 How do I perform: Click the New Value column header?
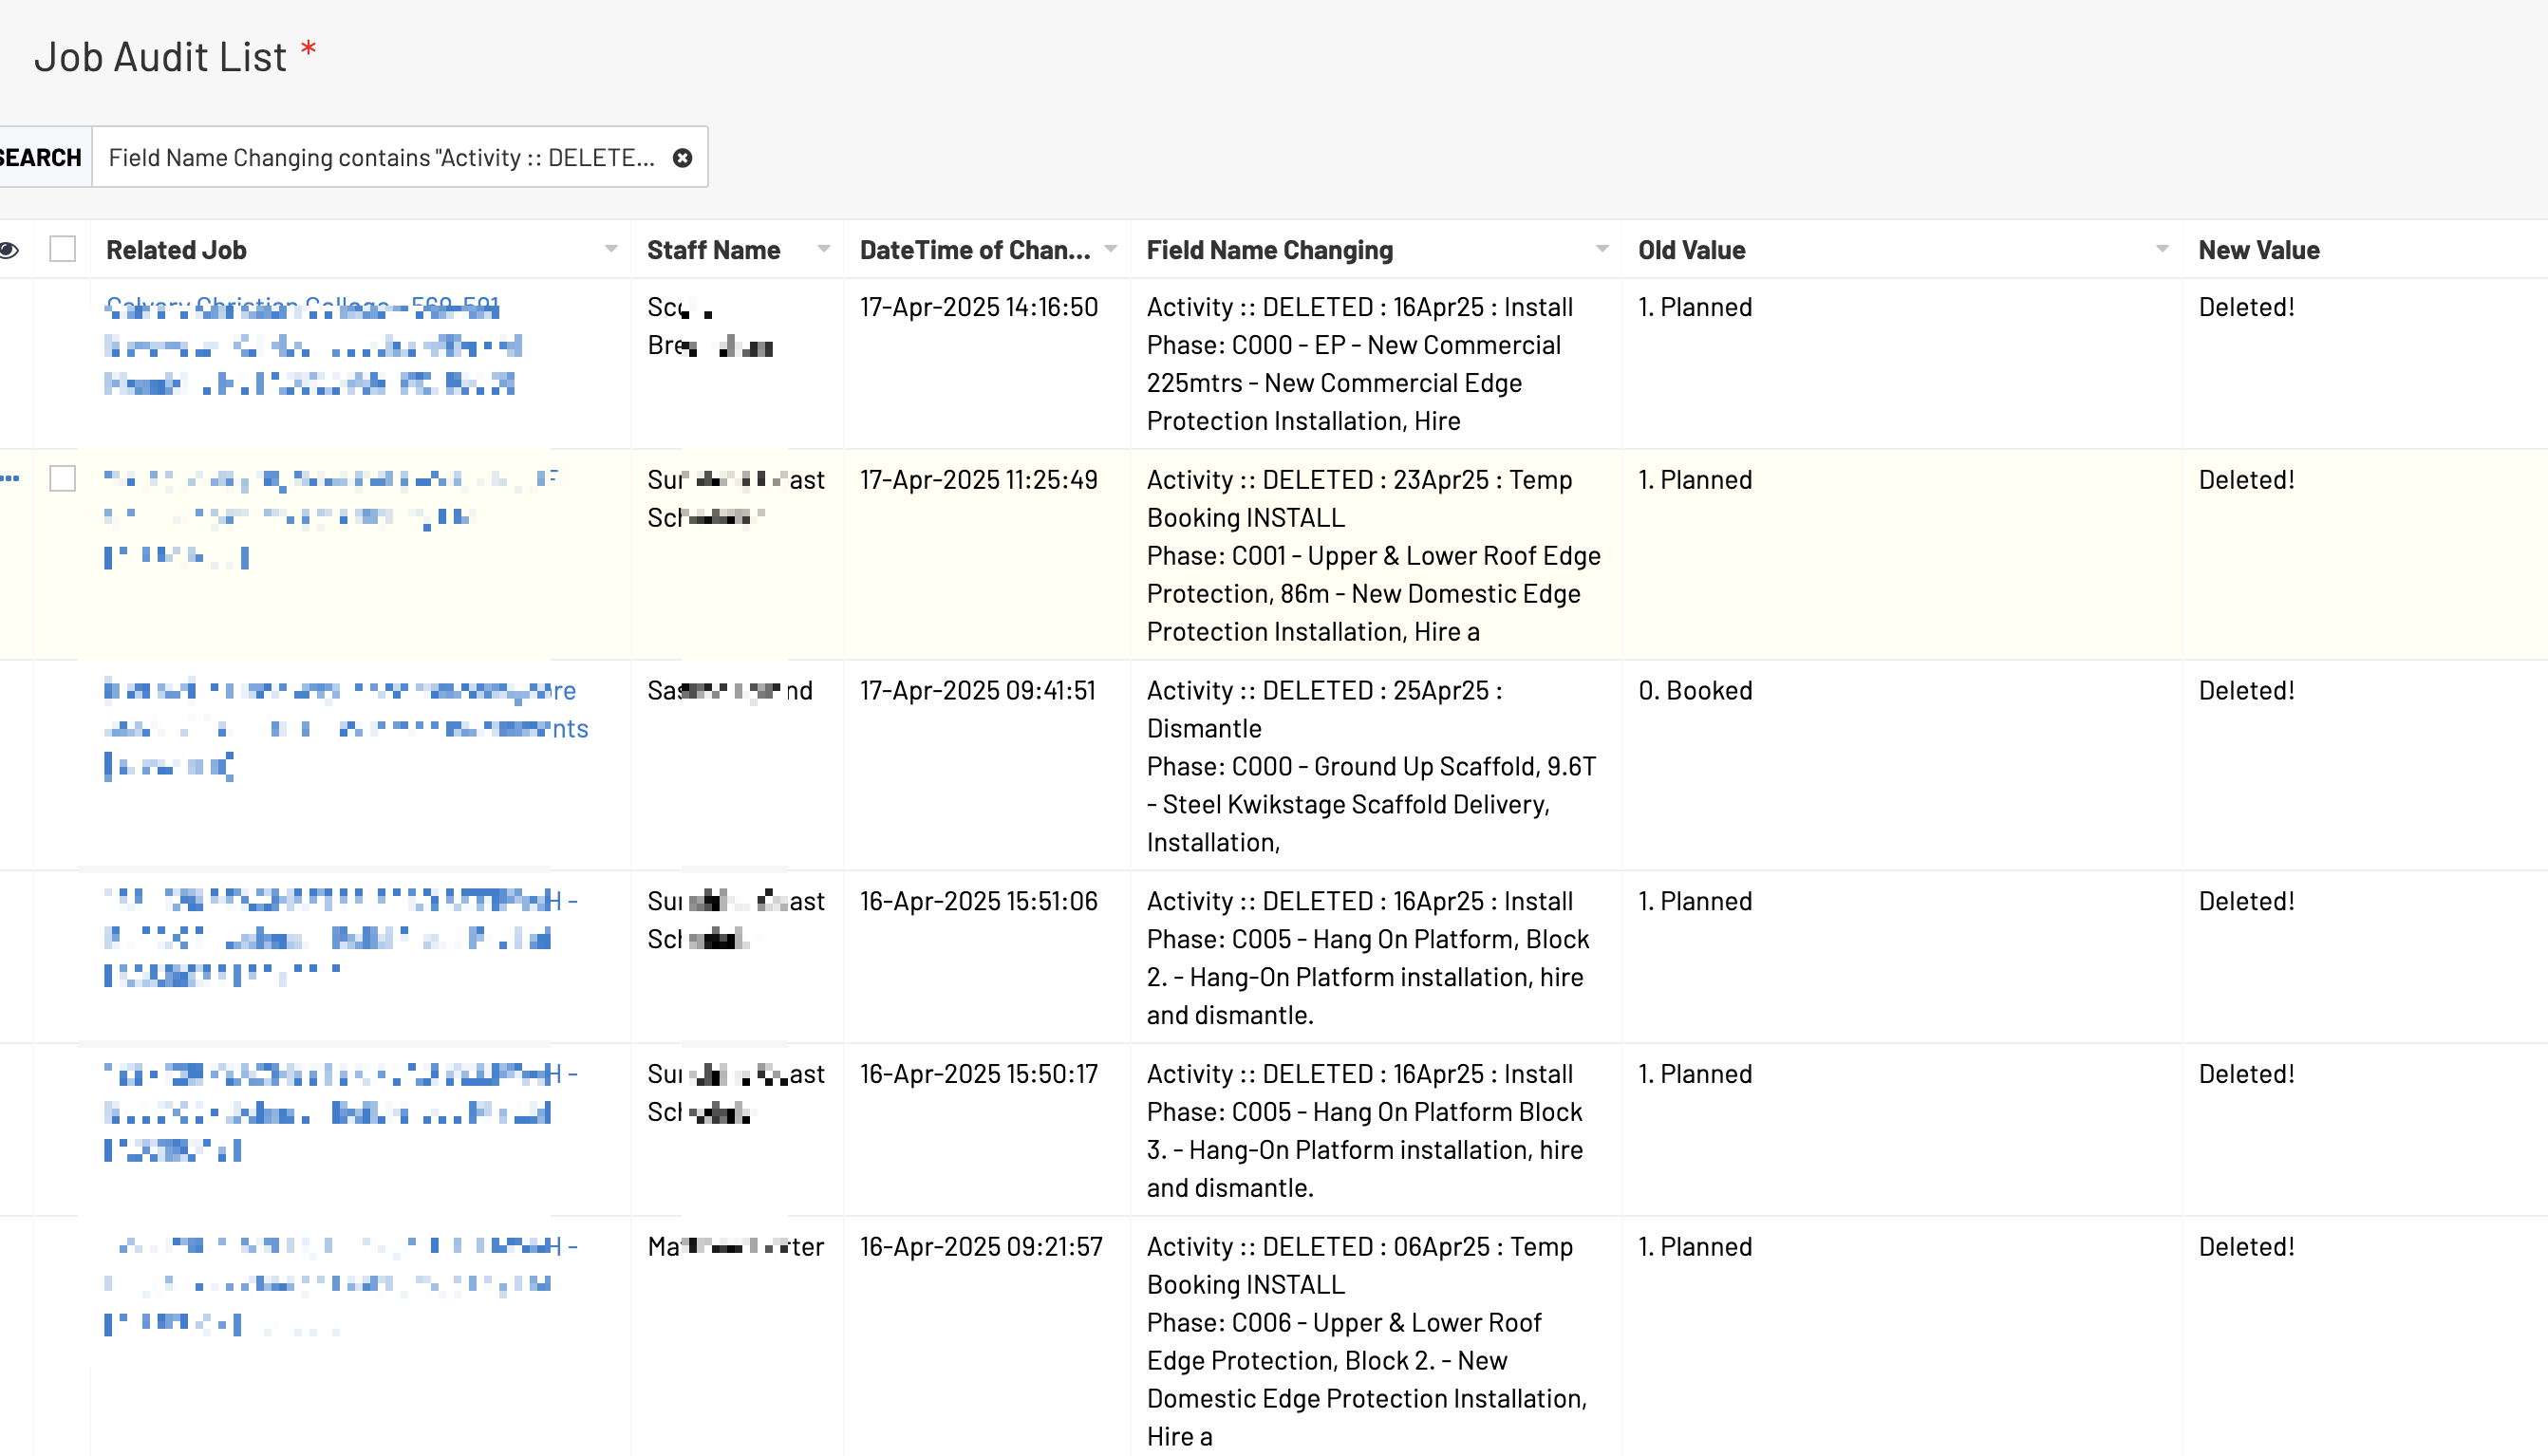(x=2258, y=250)
